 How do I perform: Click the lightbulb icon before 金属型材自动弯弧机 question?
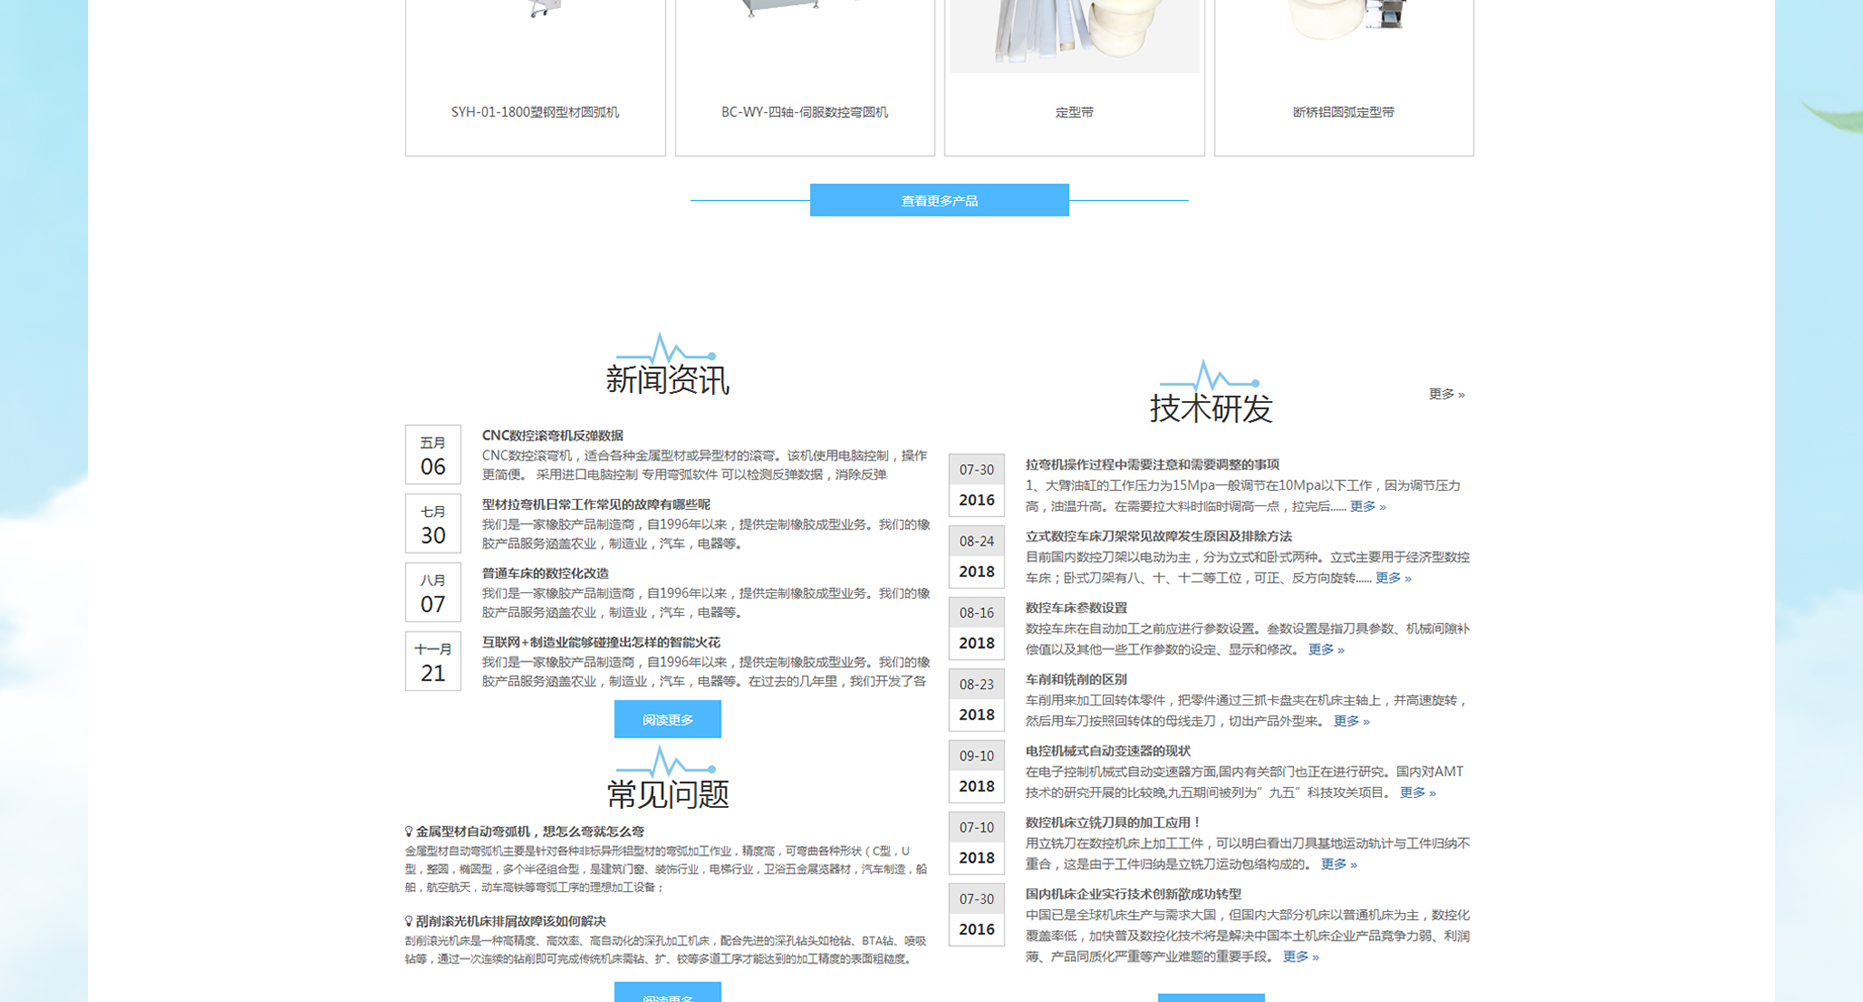[408, 830]
